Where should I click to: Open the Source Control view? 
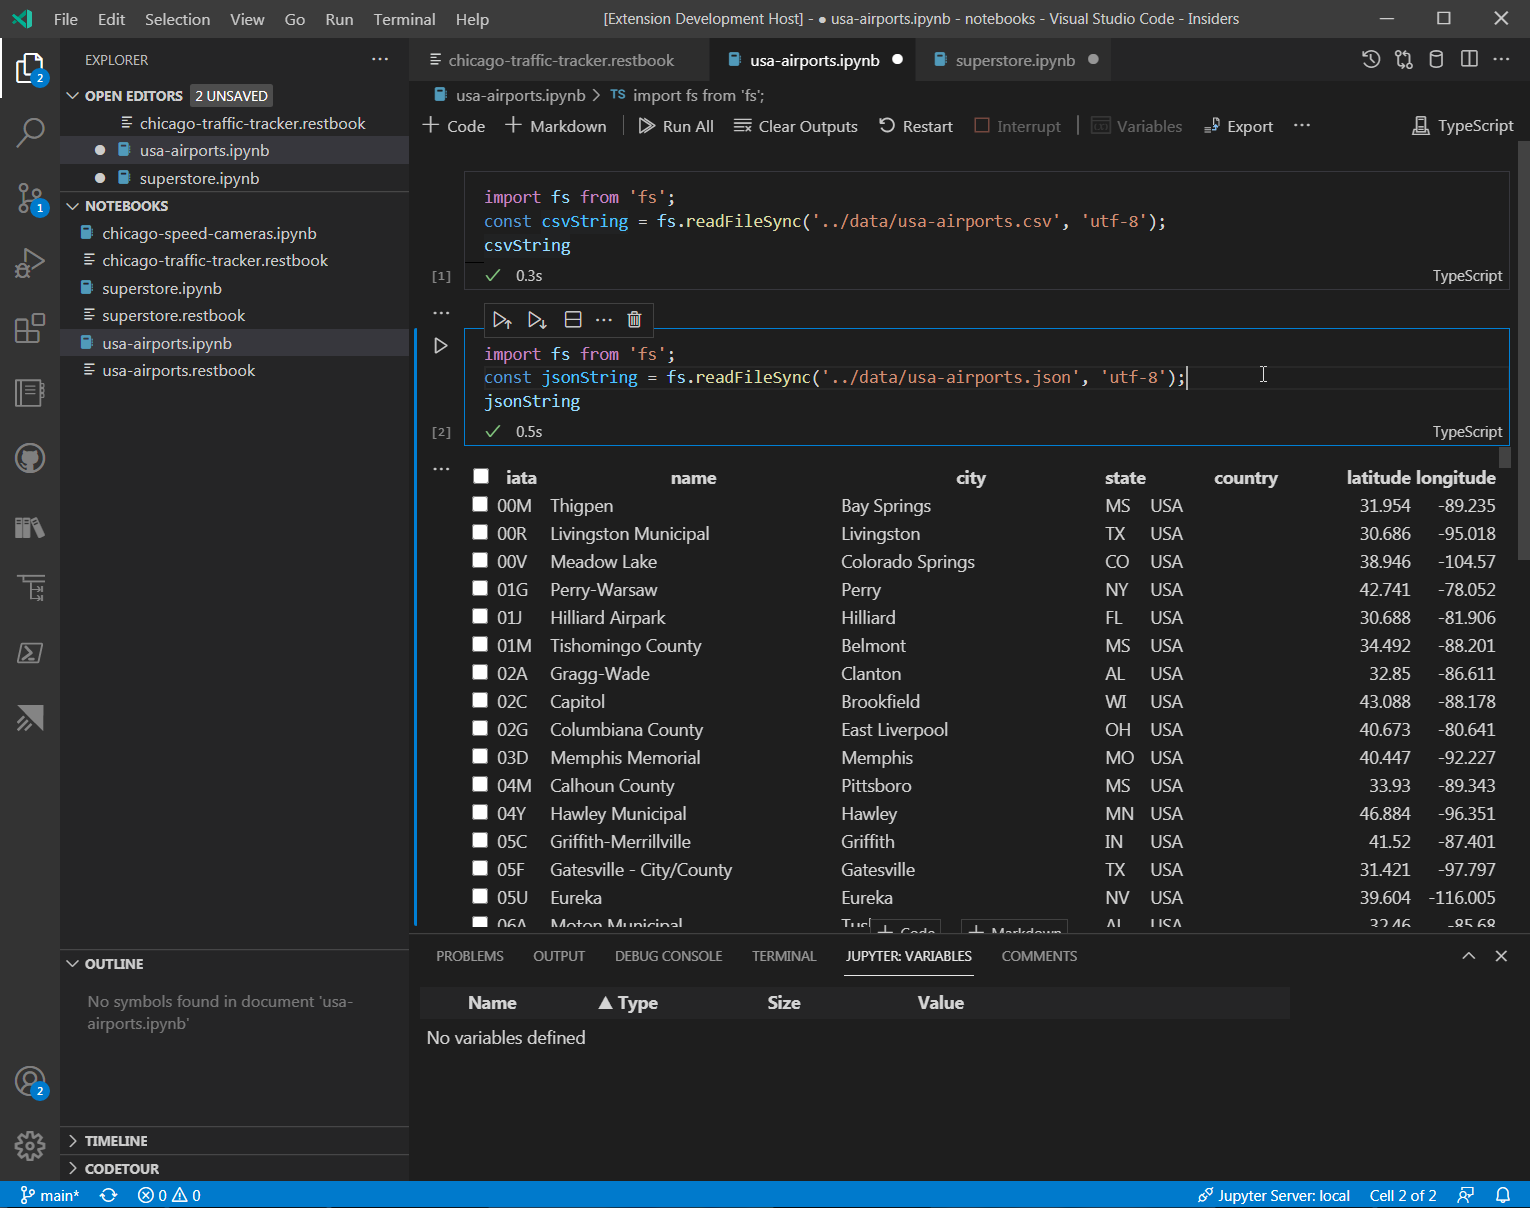pos(30,198)
